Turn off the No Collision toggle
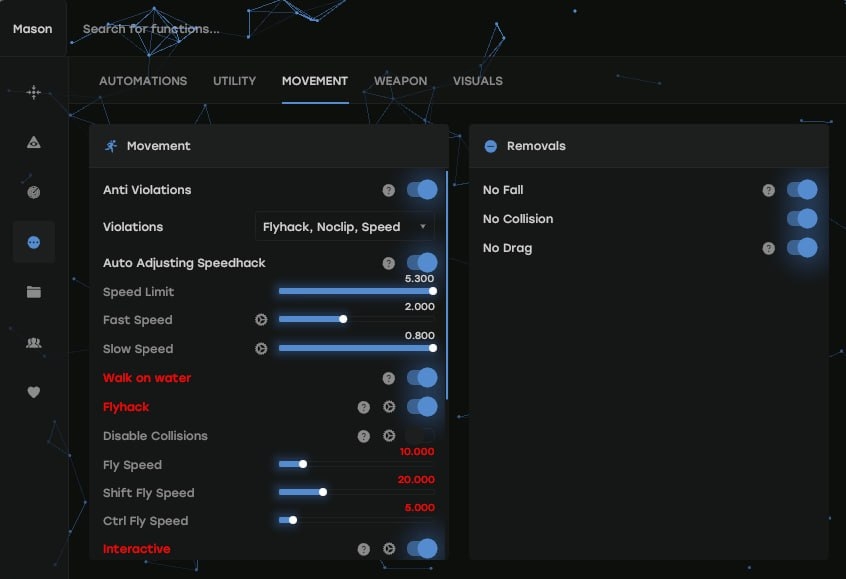The width and height of the screenshot is (846, 579). click(x=802, y=219)
